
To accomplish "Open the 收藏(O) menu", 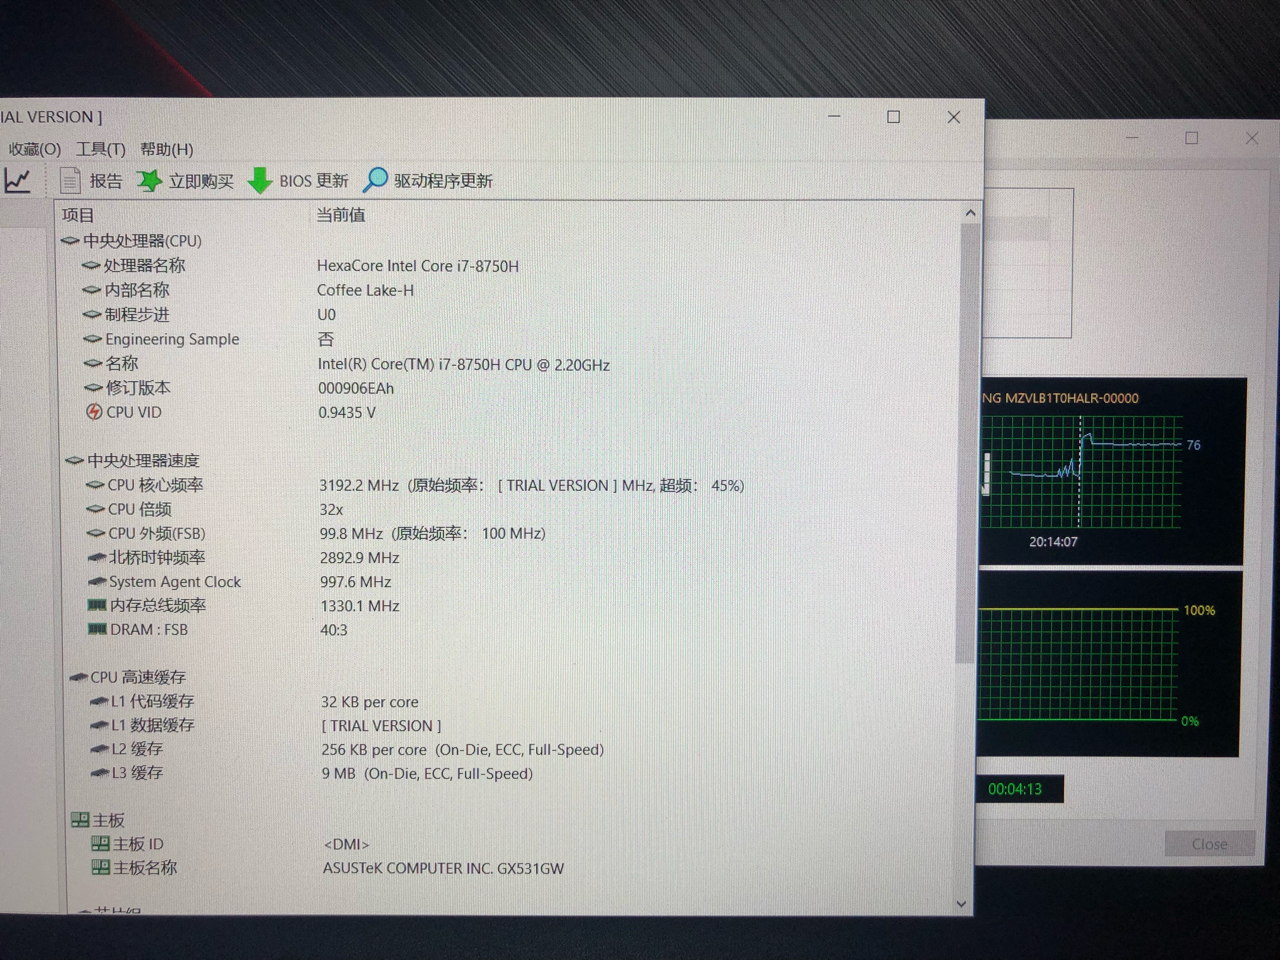I will coord(33,149).
